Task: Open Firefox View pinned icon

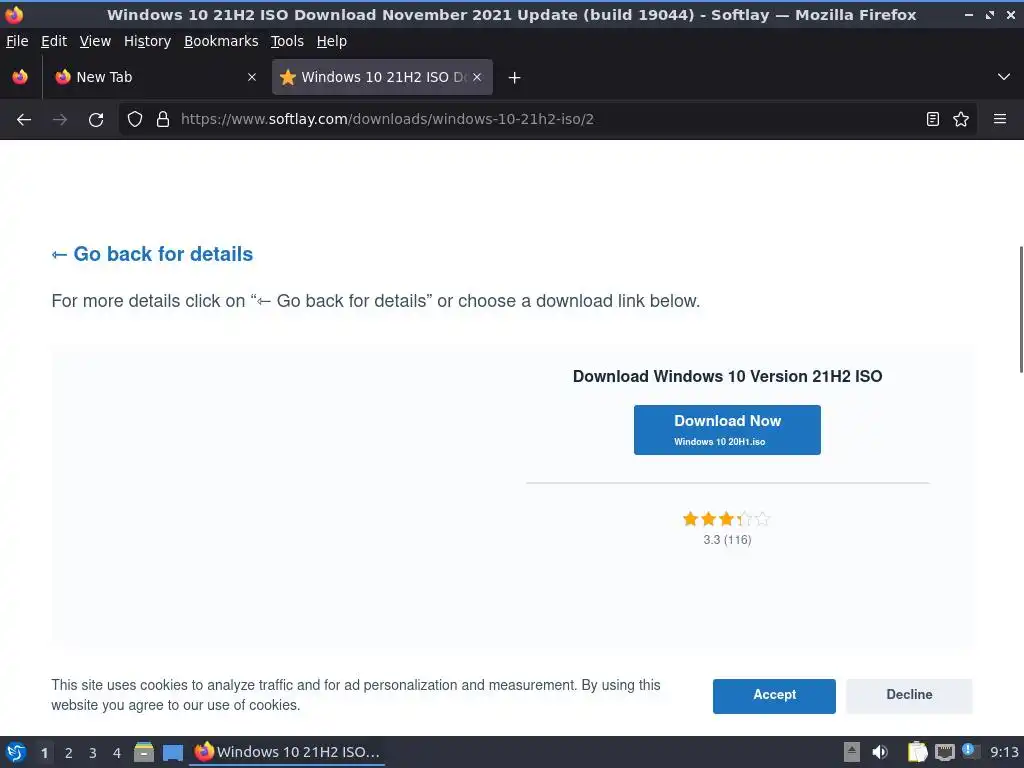Action: point(20,77)
